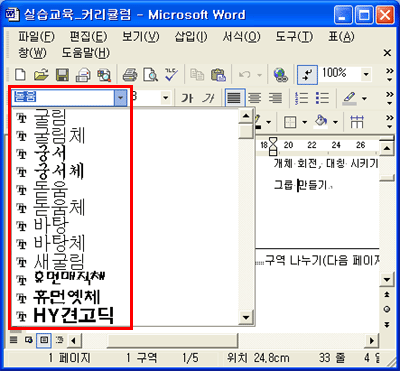The image size is (400, 371).
Task: Run spelling and grammar check icon
Action: point(171,75)
